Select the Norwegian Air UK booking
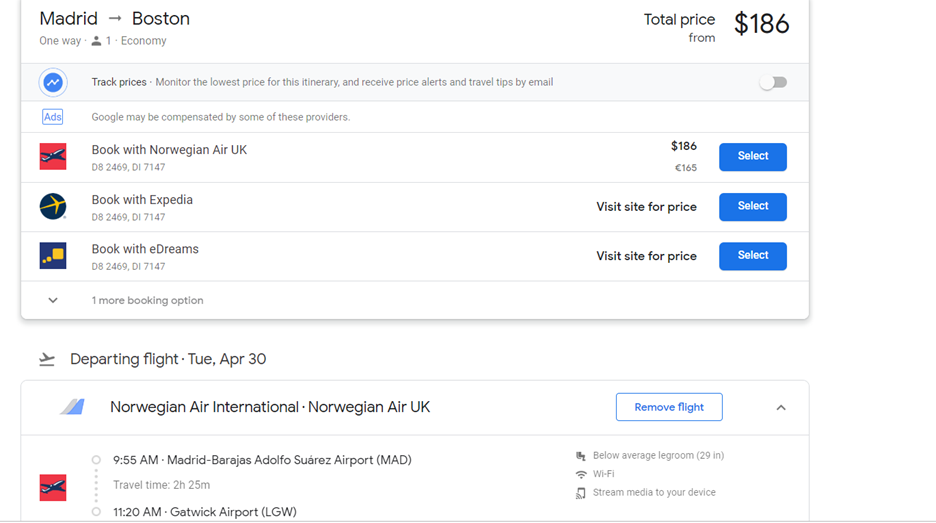Screen dimensions: 936x523 click(x=752, y=157)
